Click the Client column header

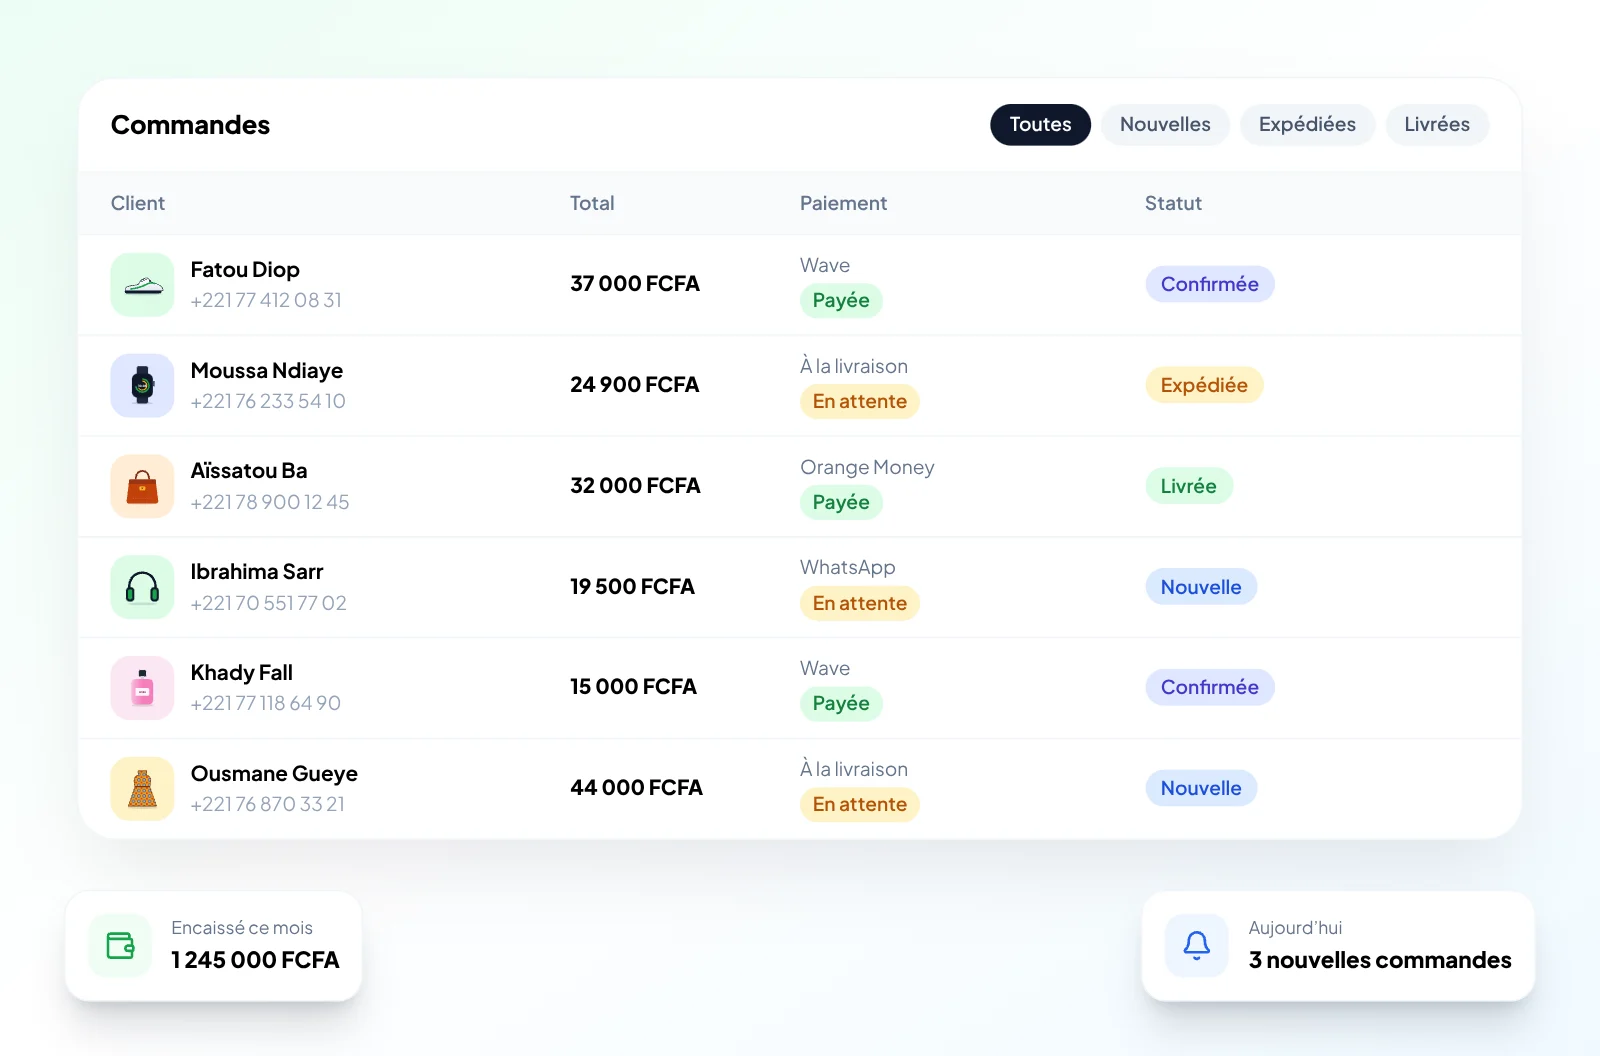138,203
